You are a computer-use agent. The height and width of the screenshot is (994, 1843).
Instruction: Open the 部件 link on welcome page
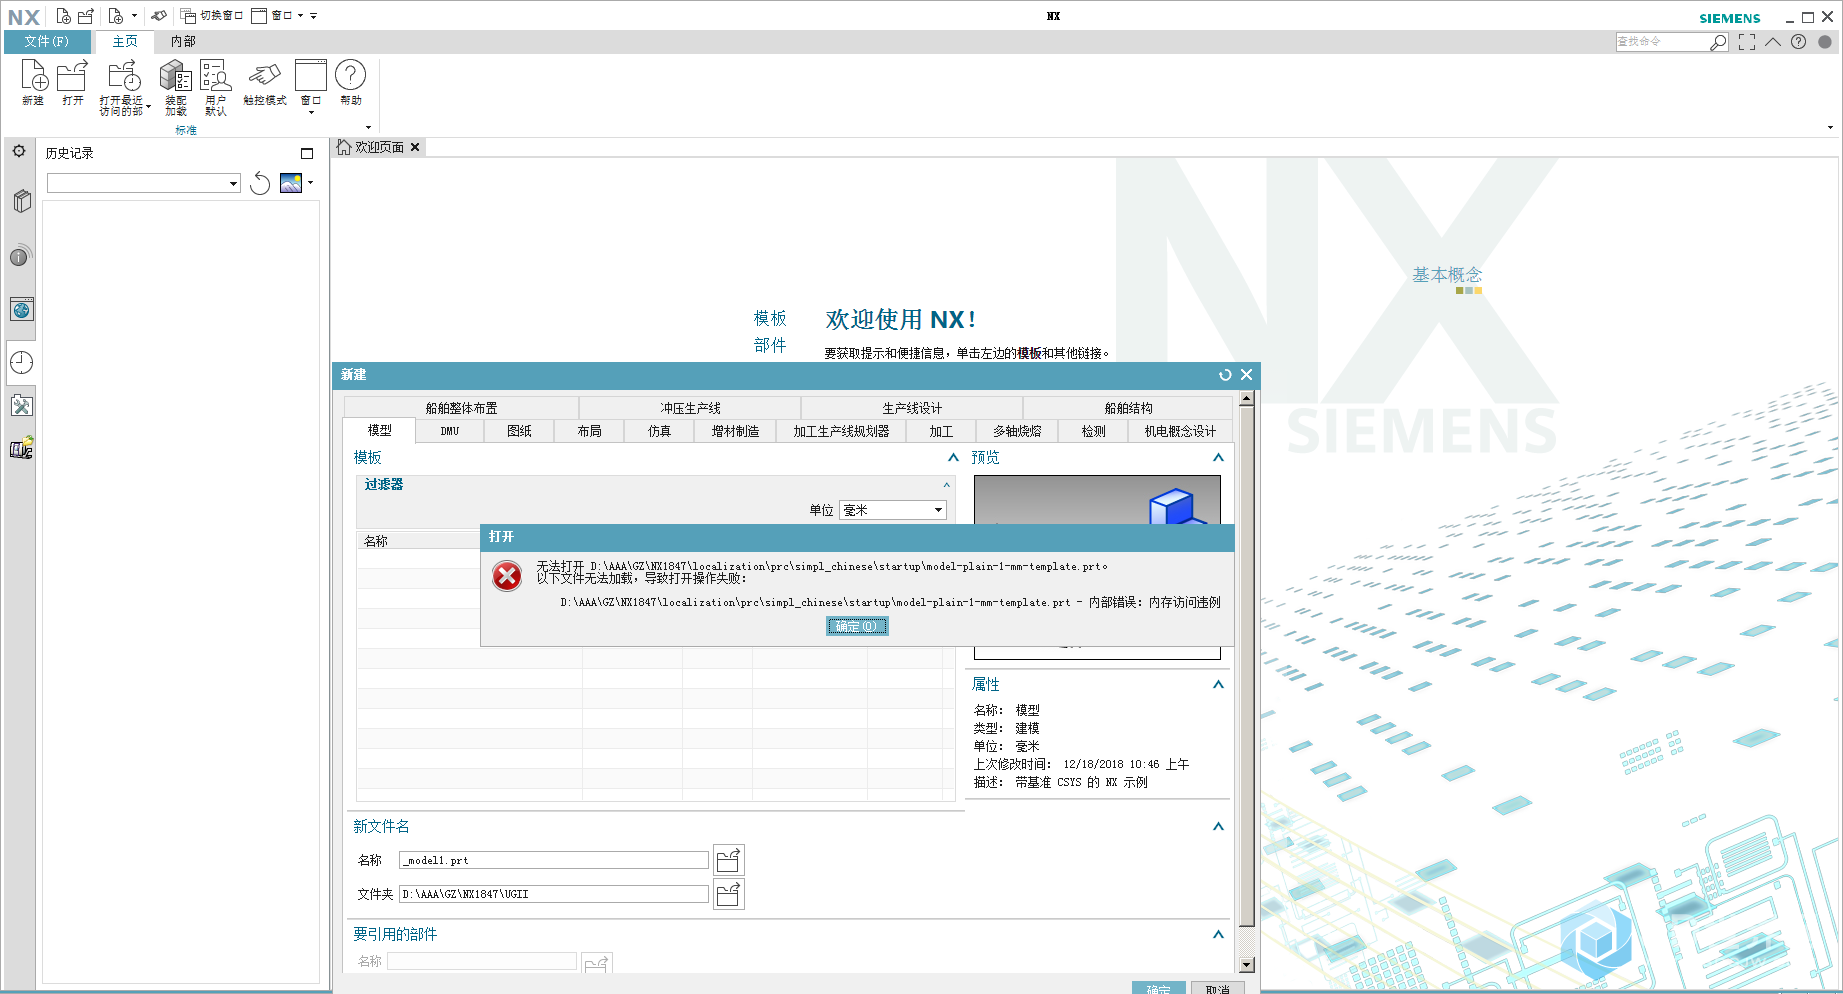pyautogui.click(x=770, y=345)
